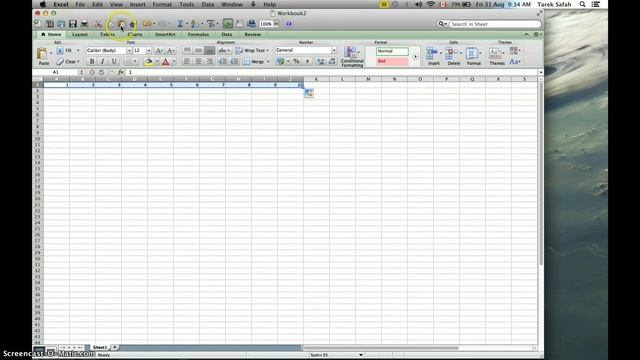The width and height of the screenshot is (640, 360).
Task: Increase font size with the large A icon
Action: 159,51
